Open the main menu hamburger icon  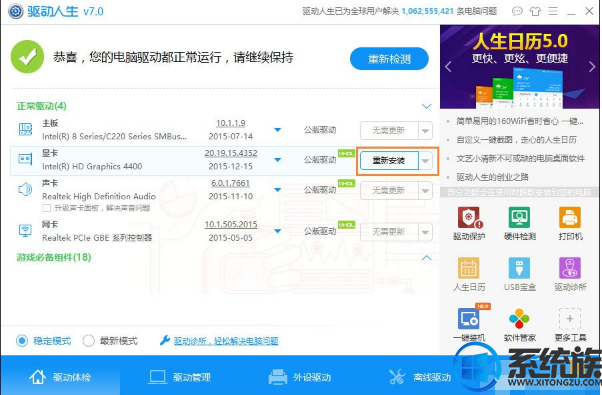(553, 11)
